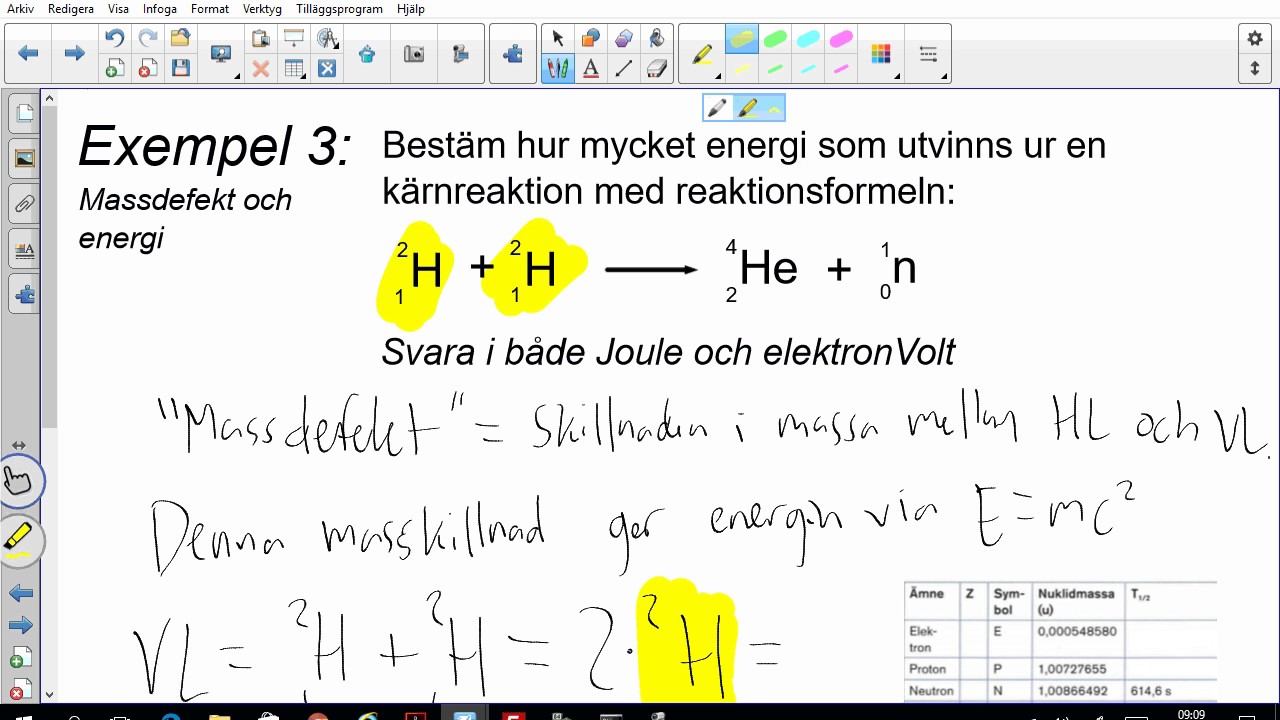Open the measurement tools compass icon

pyautogui.click(x=327, y=38)
